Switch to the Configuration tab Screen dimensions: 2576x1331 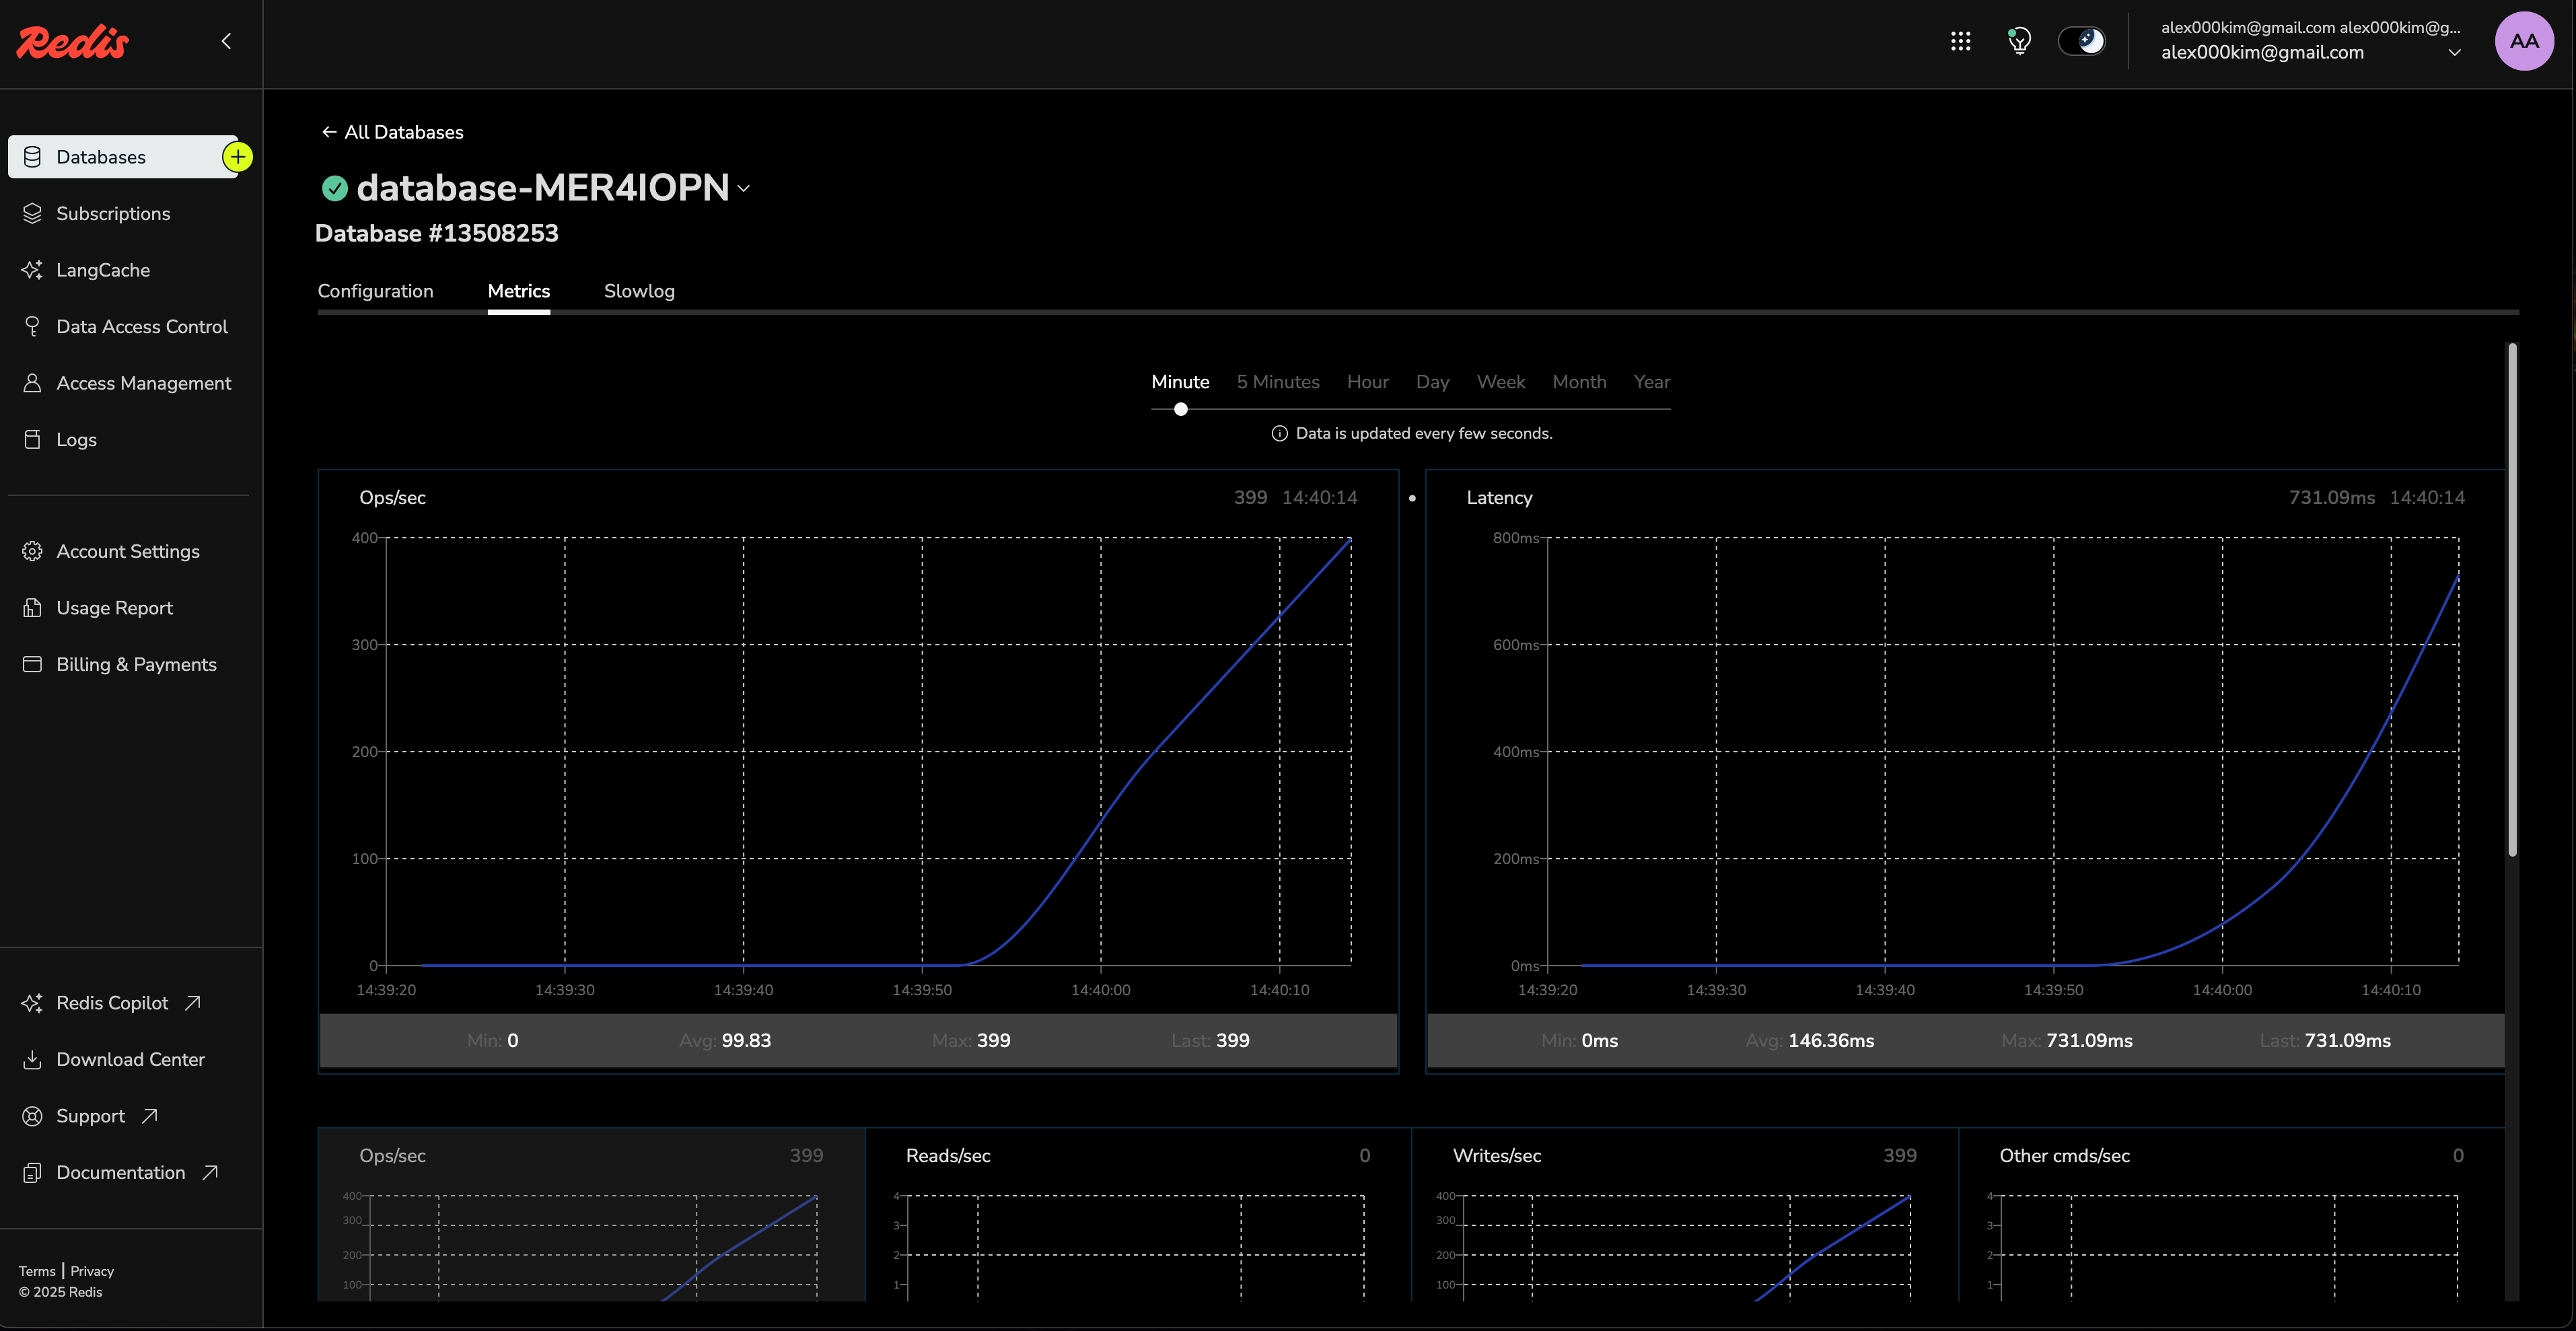[375, 291]
